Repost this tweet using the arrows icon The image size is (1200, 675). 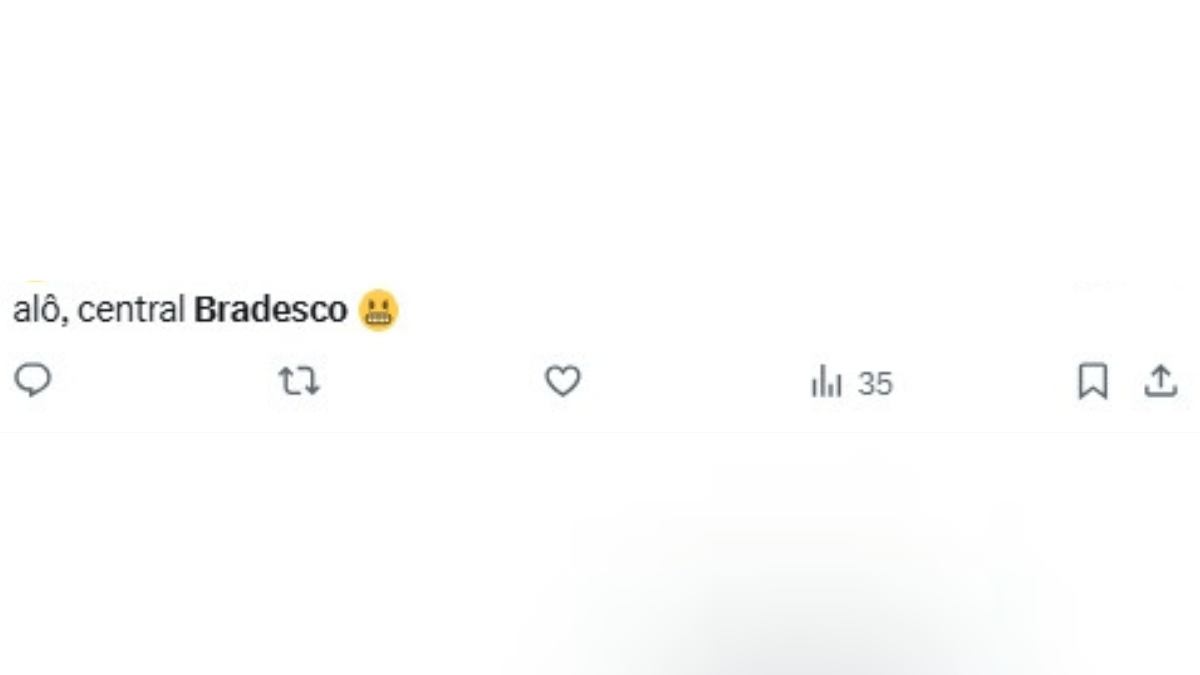299,382
